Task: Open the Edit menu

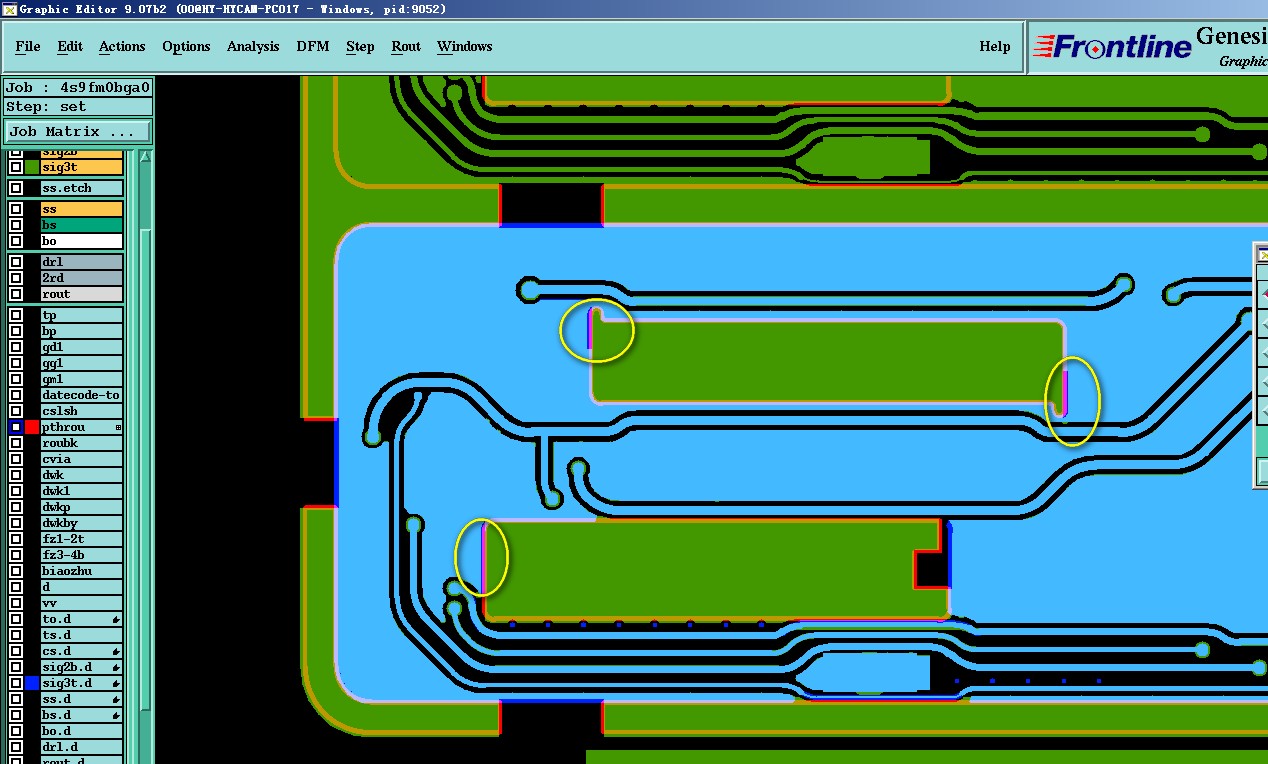Action: [70, 46]
